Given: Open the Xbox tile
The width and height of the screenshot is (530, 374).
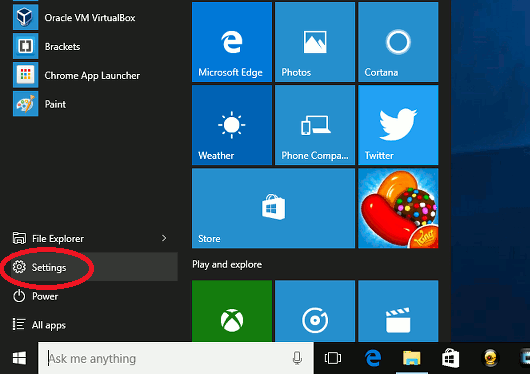Looking at the screenshot, I should [x=232, y=311].
